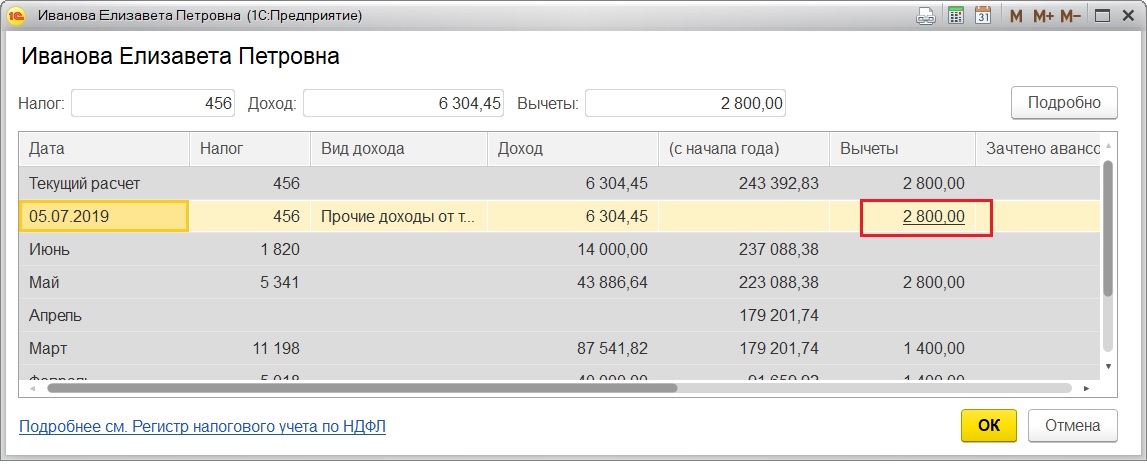Click the M+ memory add button
The height and width of the screenshot is (464, 1147).
coord(1043,16)
